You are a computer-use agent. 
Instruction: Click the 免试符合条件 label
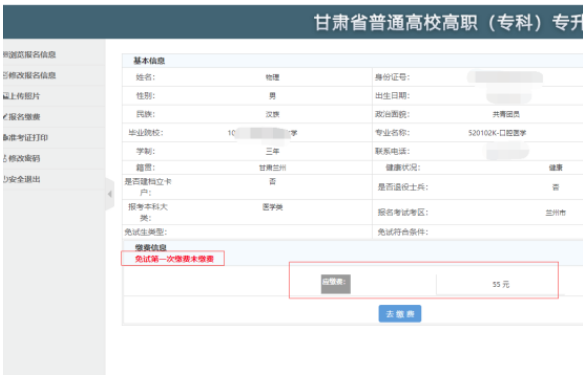403,232
